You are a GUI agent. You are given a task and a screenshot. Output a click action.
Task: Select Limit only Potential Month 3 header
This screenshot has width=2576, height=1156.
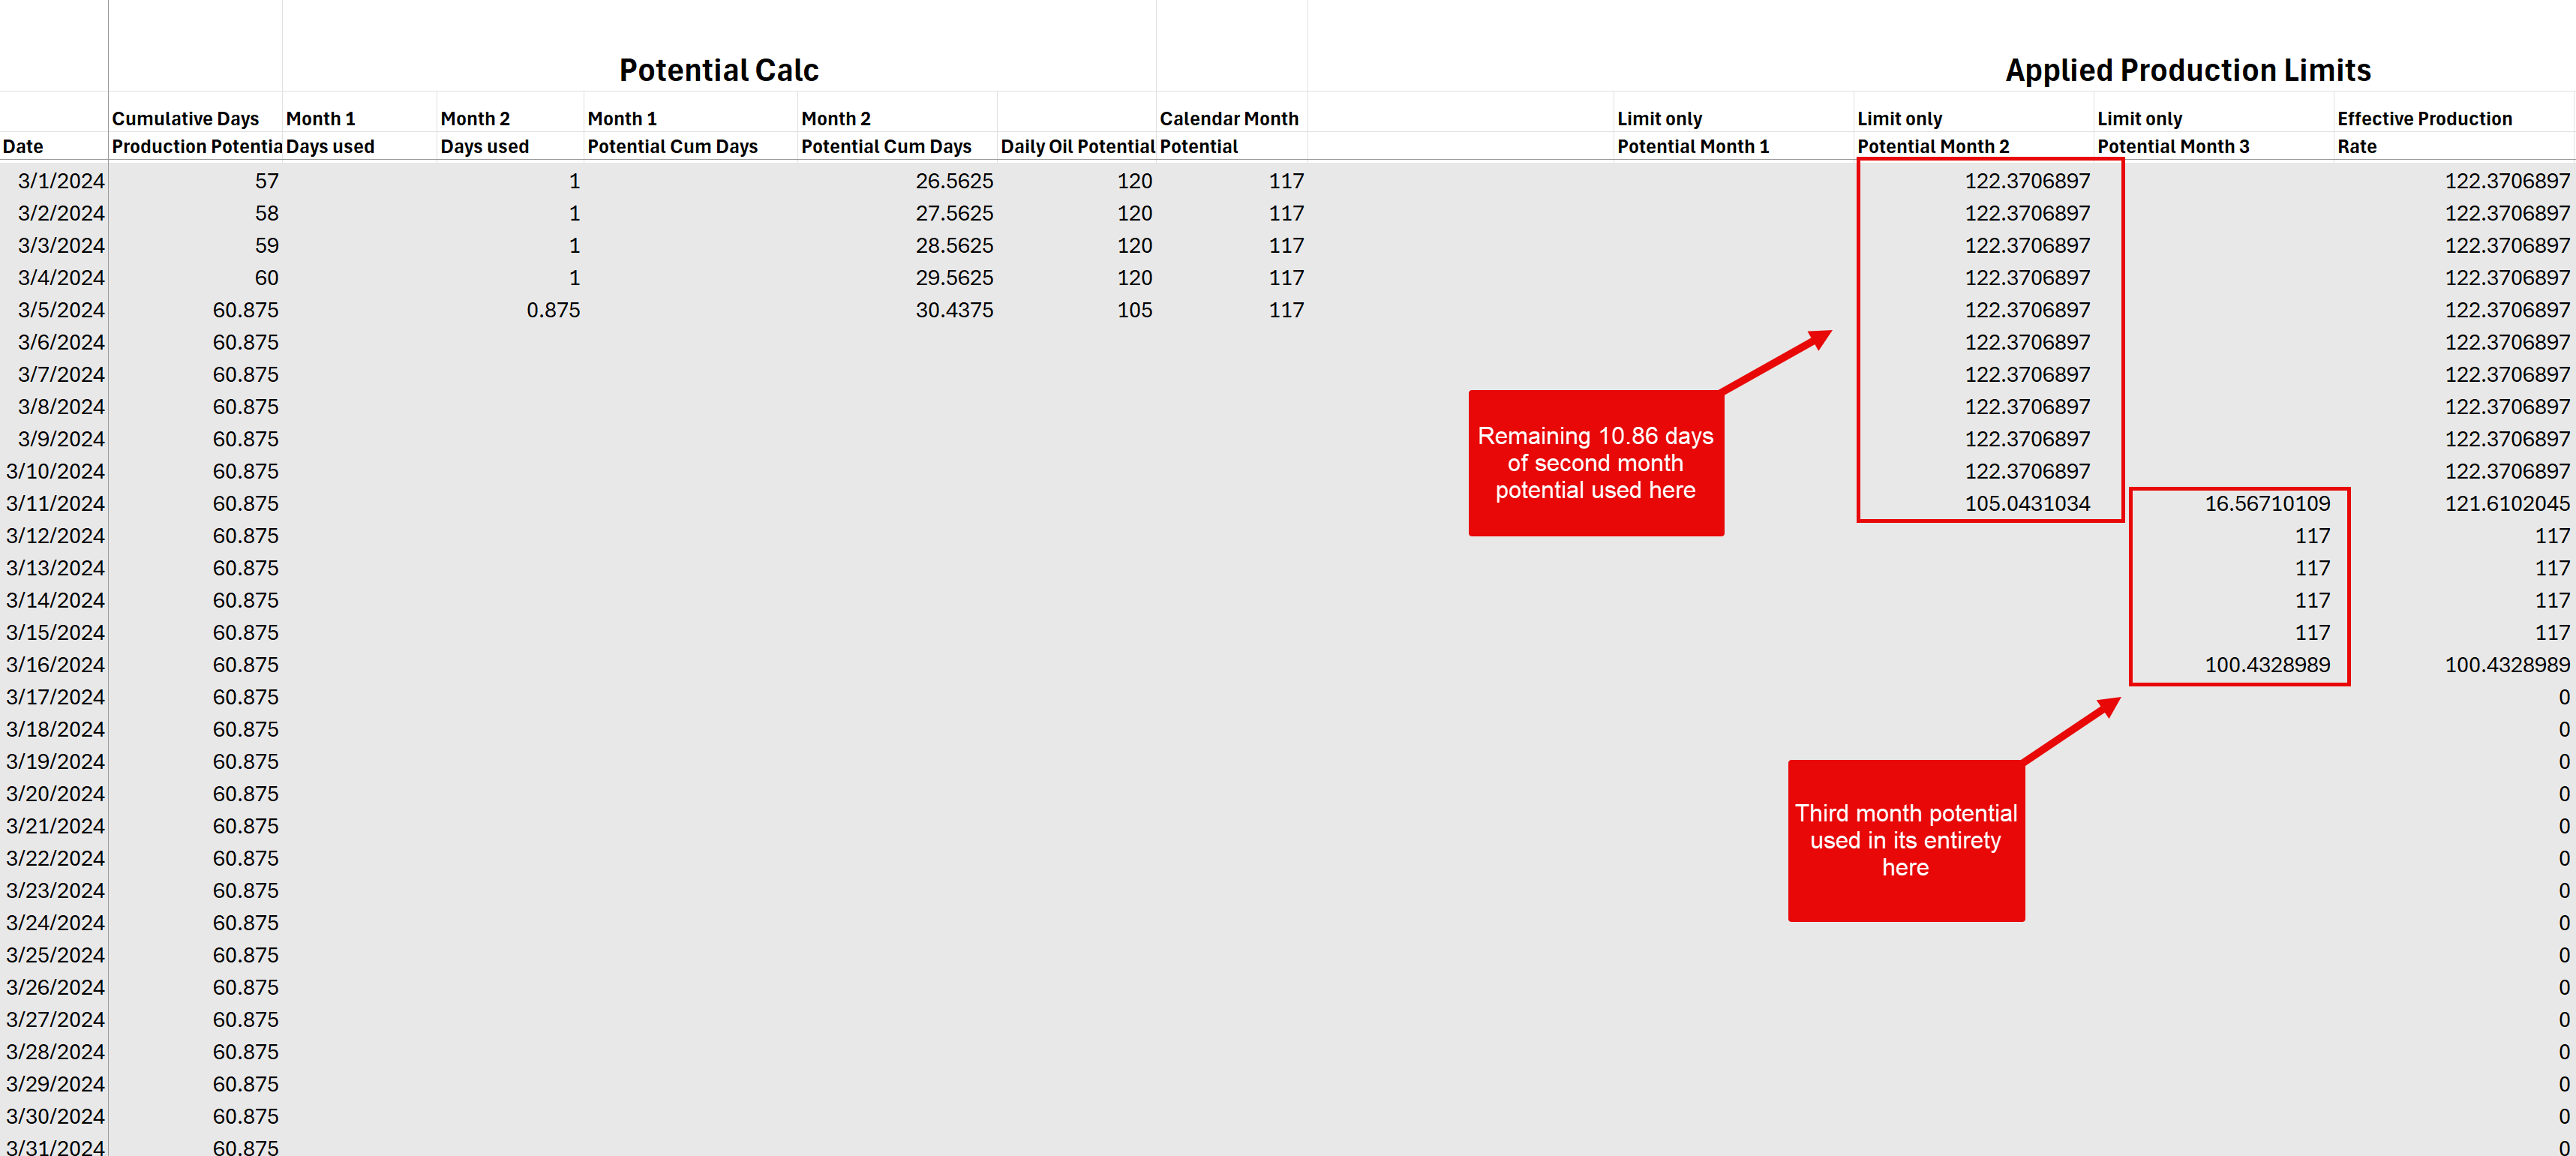(x=2172, y=132)
